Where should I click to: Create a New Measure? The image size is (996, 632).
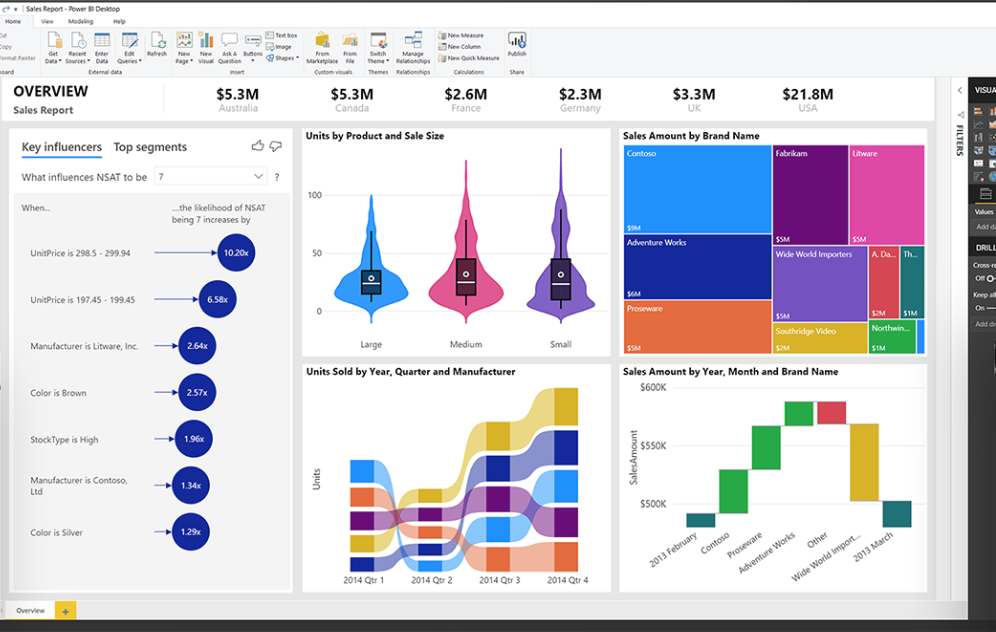tap(461, 36)
